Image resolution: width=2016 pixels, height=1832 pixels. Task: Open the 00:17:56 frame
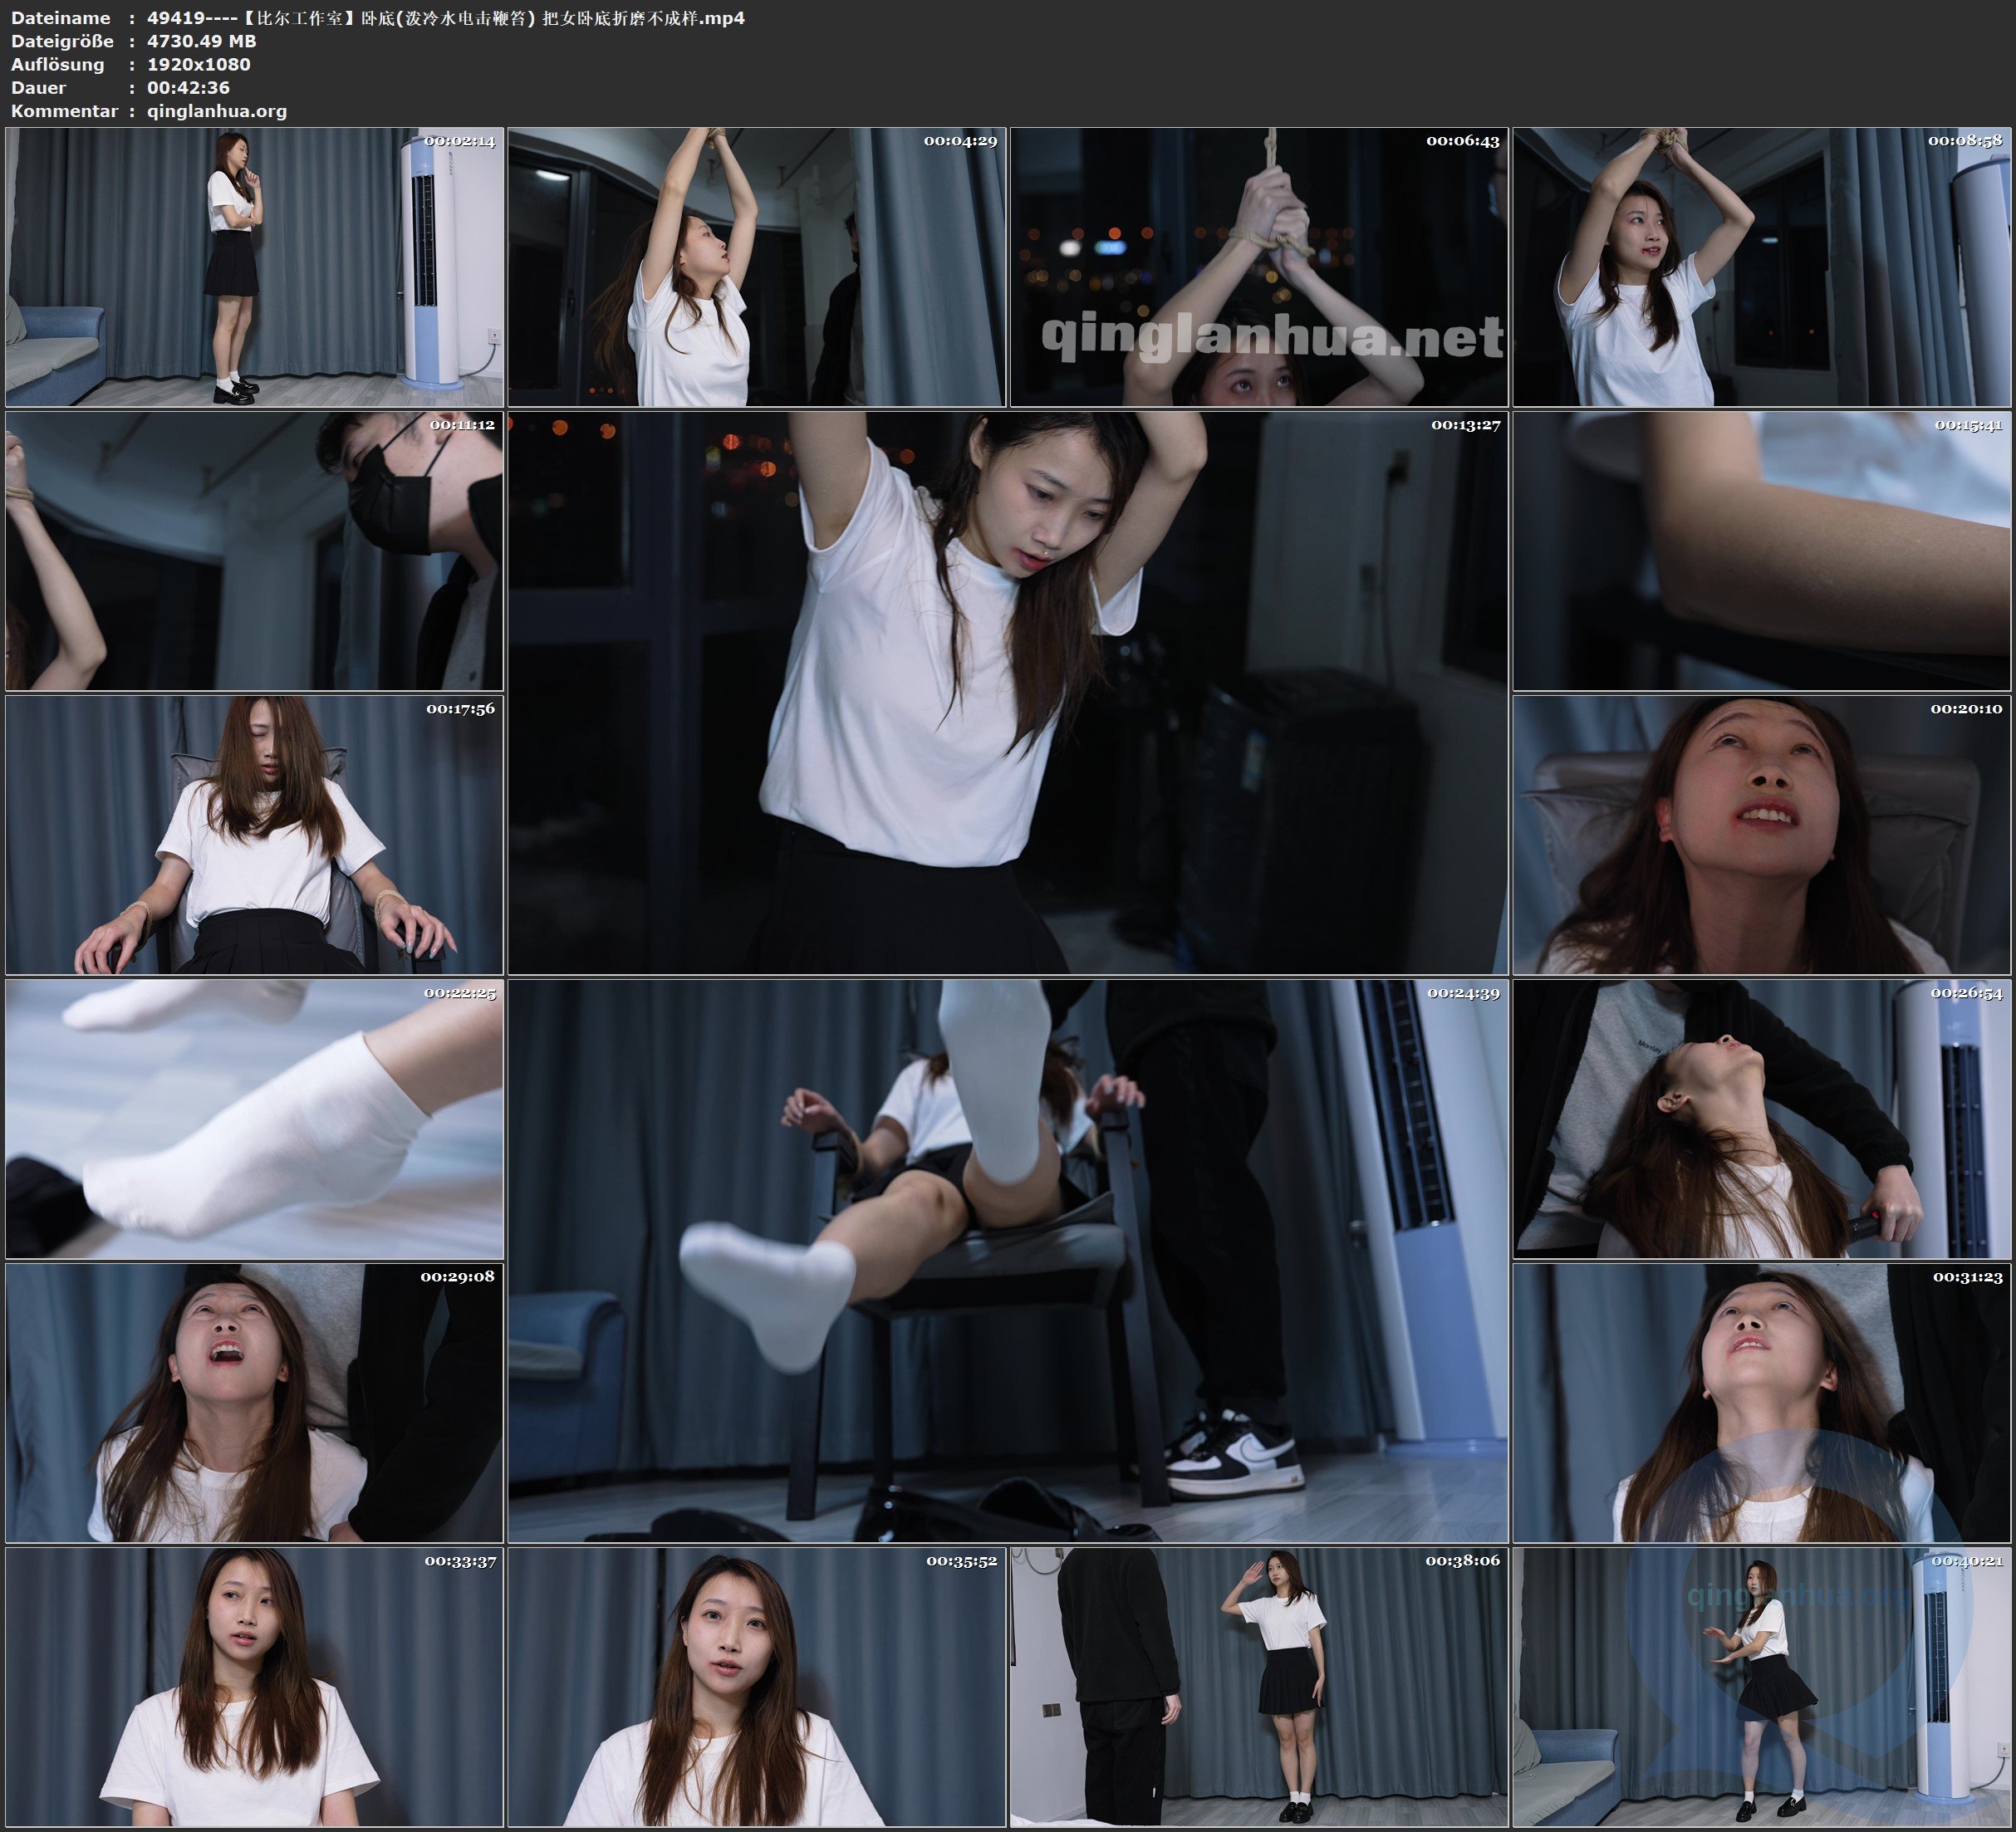tap(254, 835)
